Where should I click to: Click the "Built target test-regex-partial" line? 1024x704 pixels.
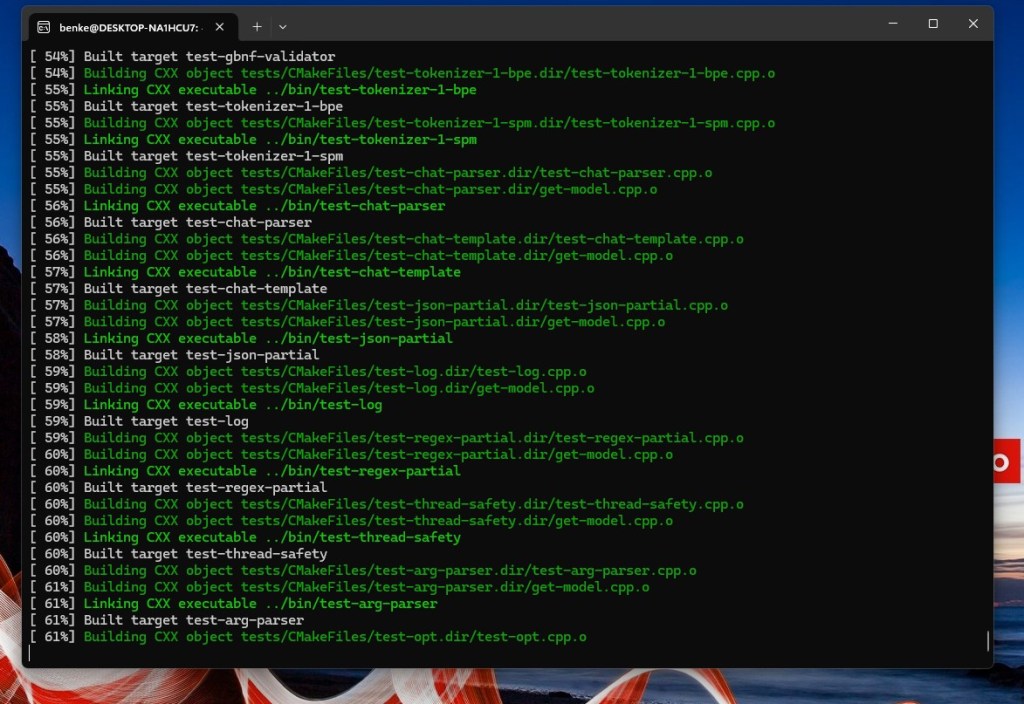(205, 488)
